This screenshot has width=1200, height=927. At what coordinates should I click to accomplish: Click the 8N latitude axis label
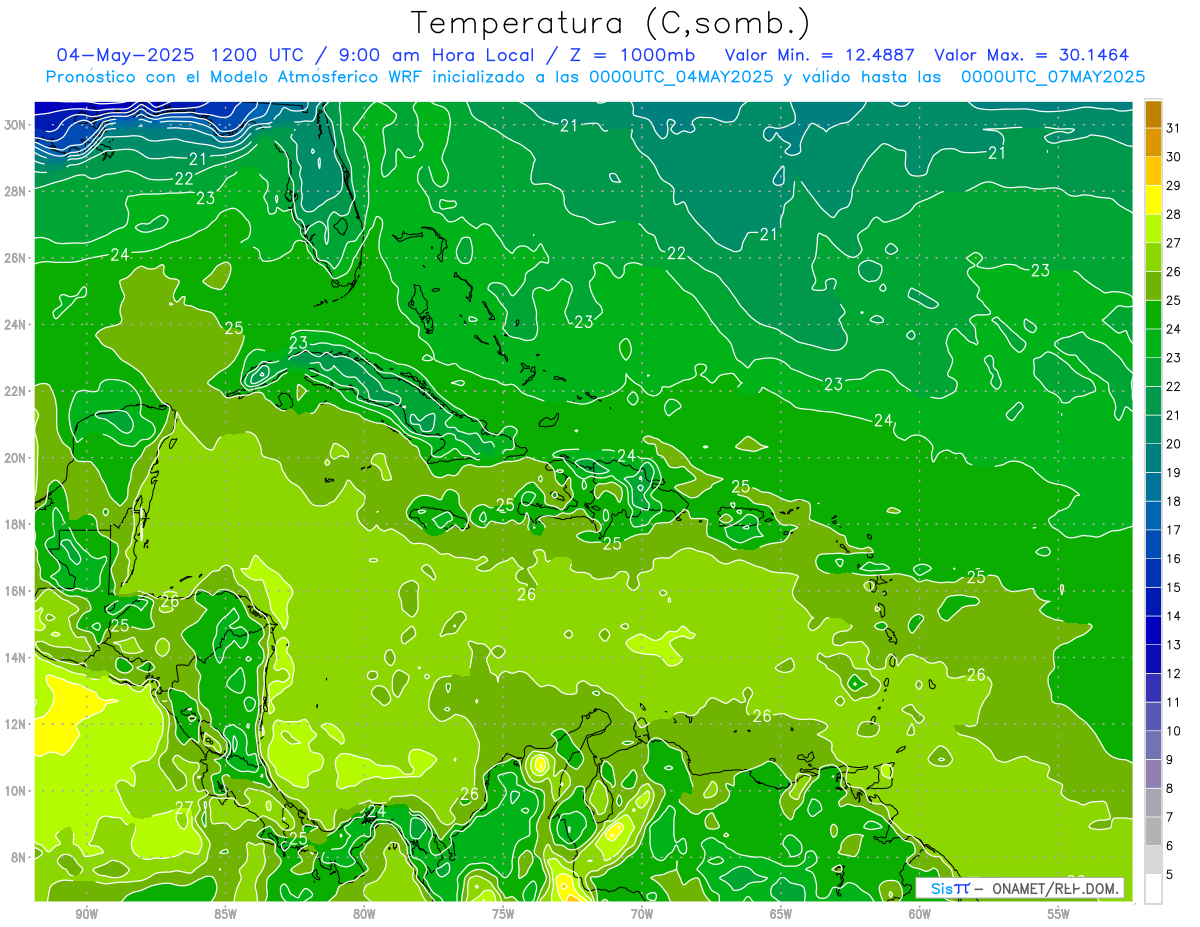pyautogui.click(x=19, y=857)
